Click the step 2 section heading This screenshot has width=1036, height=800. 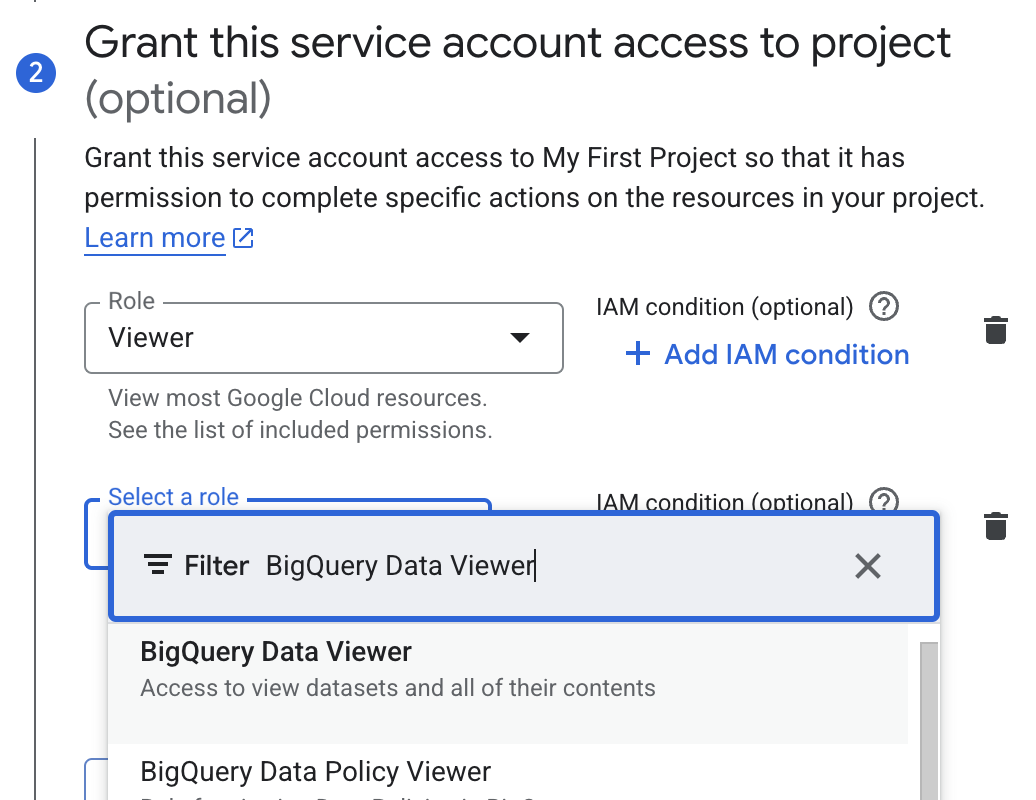tap(517, 70)
